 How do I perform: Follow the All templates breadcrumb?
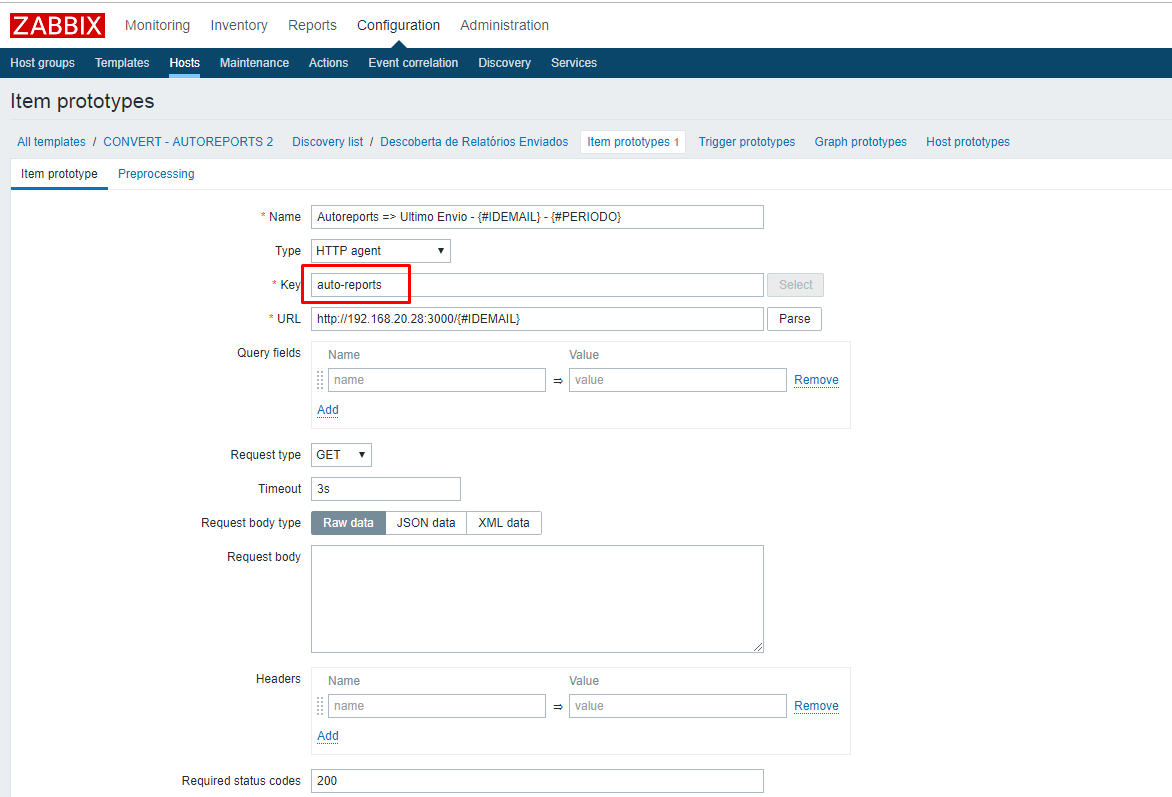tap(52, 142)
